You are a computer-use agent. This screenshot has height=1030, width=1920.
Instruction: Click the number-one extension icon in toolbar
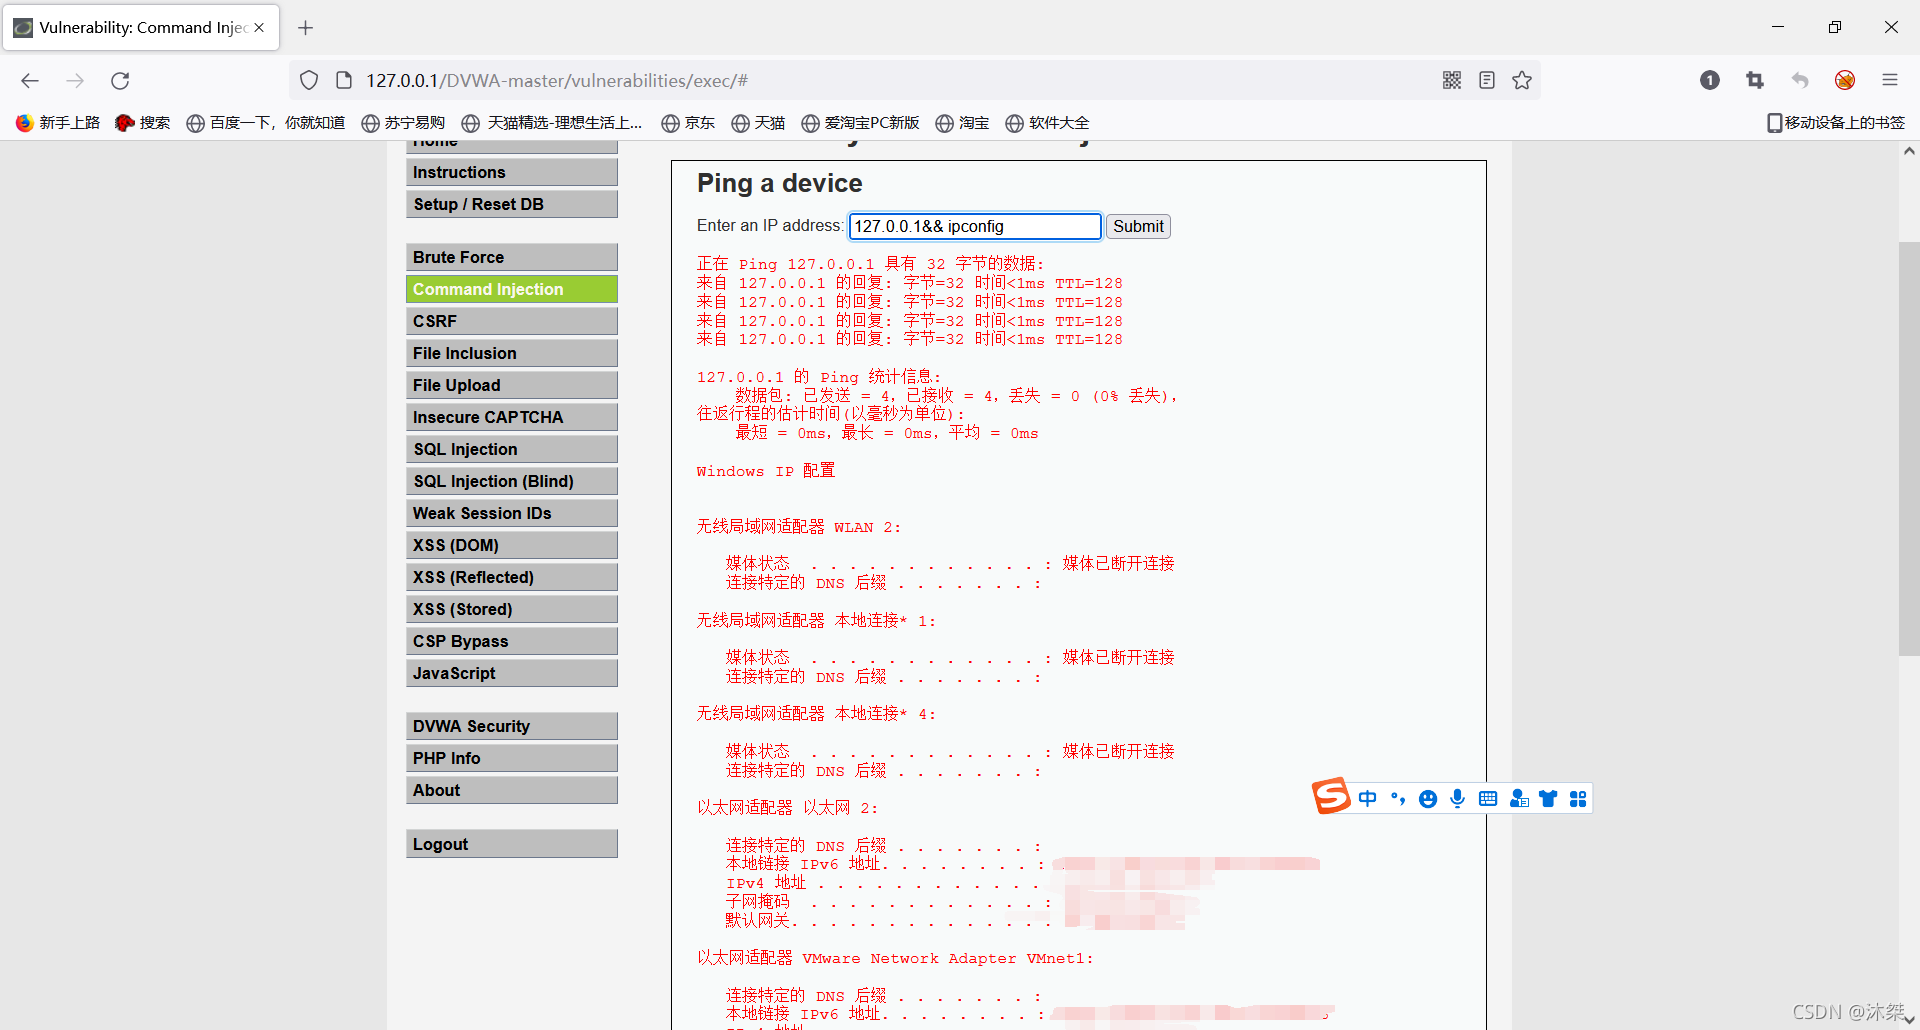[1710, 80]
